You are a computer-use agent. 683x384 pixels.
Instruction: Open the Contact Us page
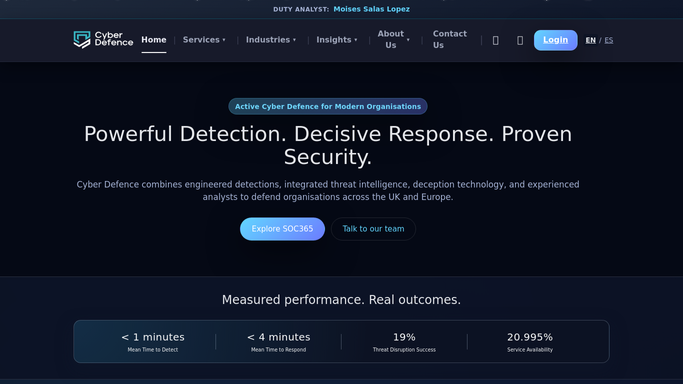pos(450,40)
